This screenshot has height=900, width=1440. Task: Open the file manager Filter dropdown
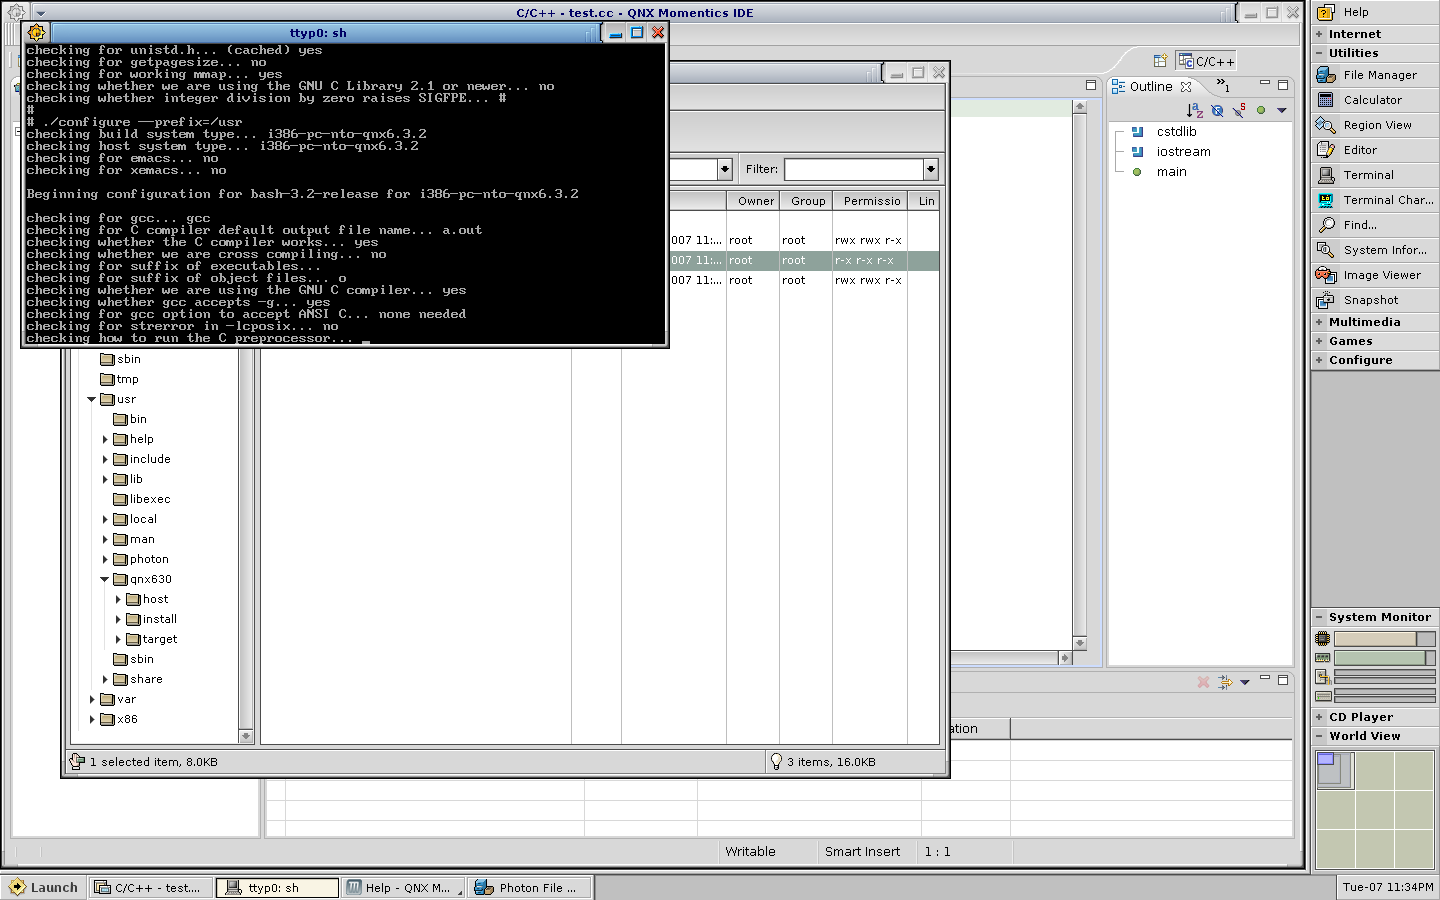point(930,169)
